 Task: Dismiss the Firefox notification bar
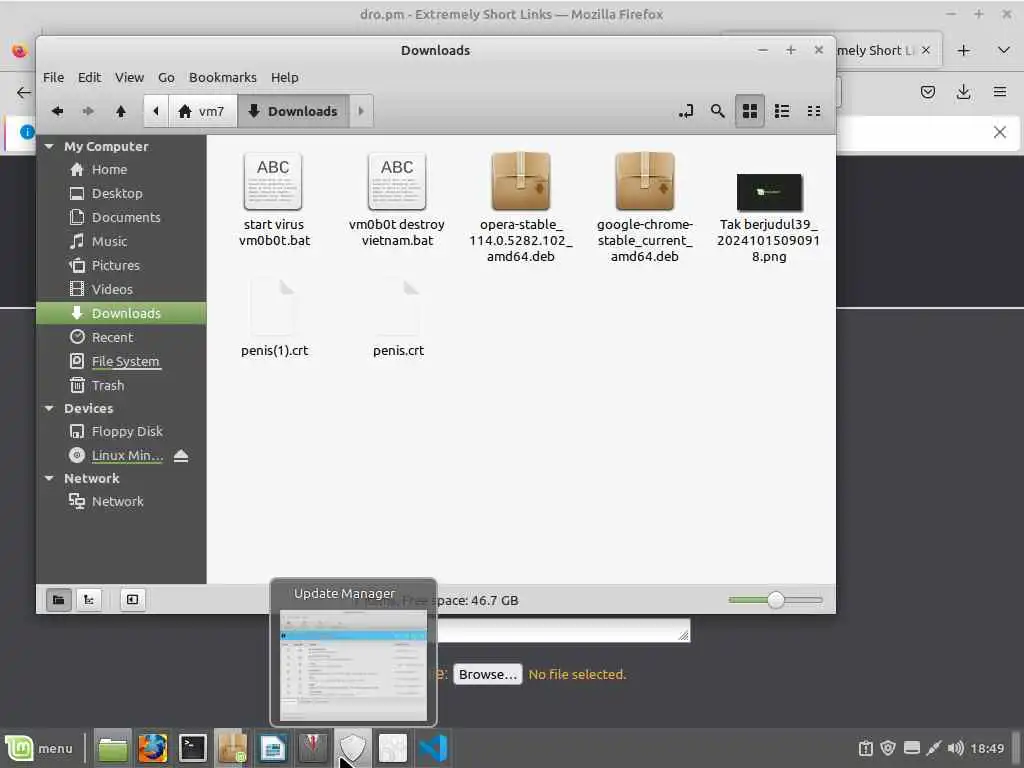point(1000,133)
